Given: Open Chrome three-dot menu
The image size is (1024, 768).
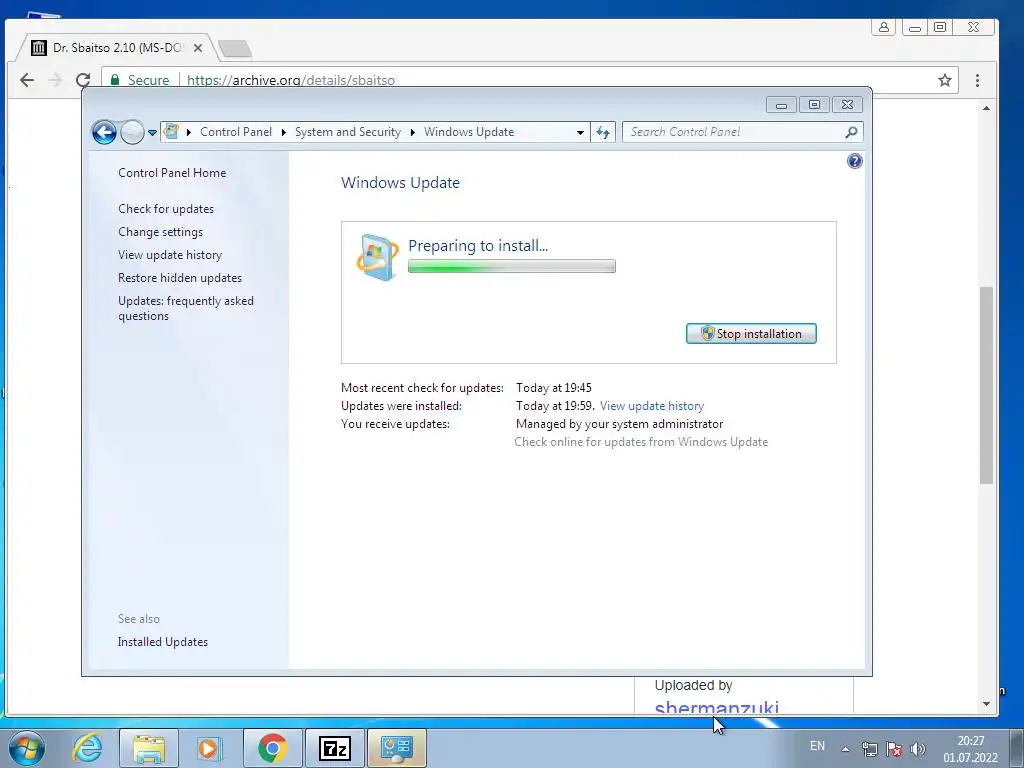Looking at the screenshot, I should pyautogui.click(x=977, y=80).
